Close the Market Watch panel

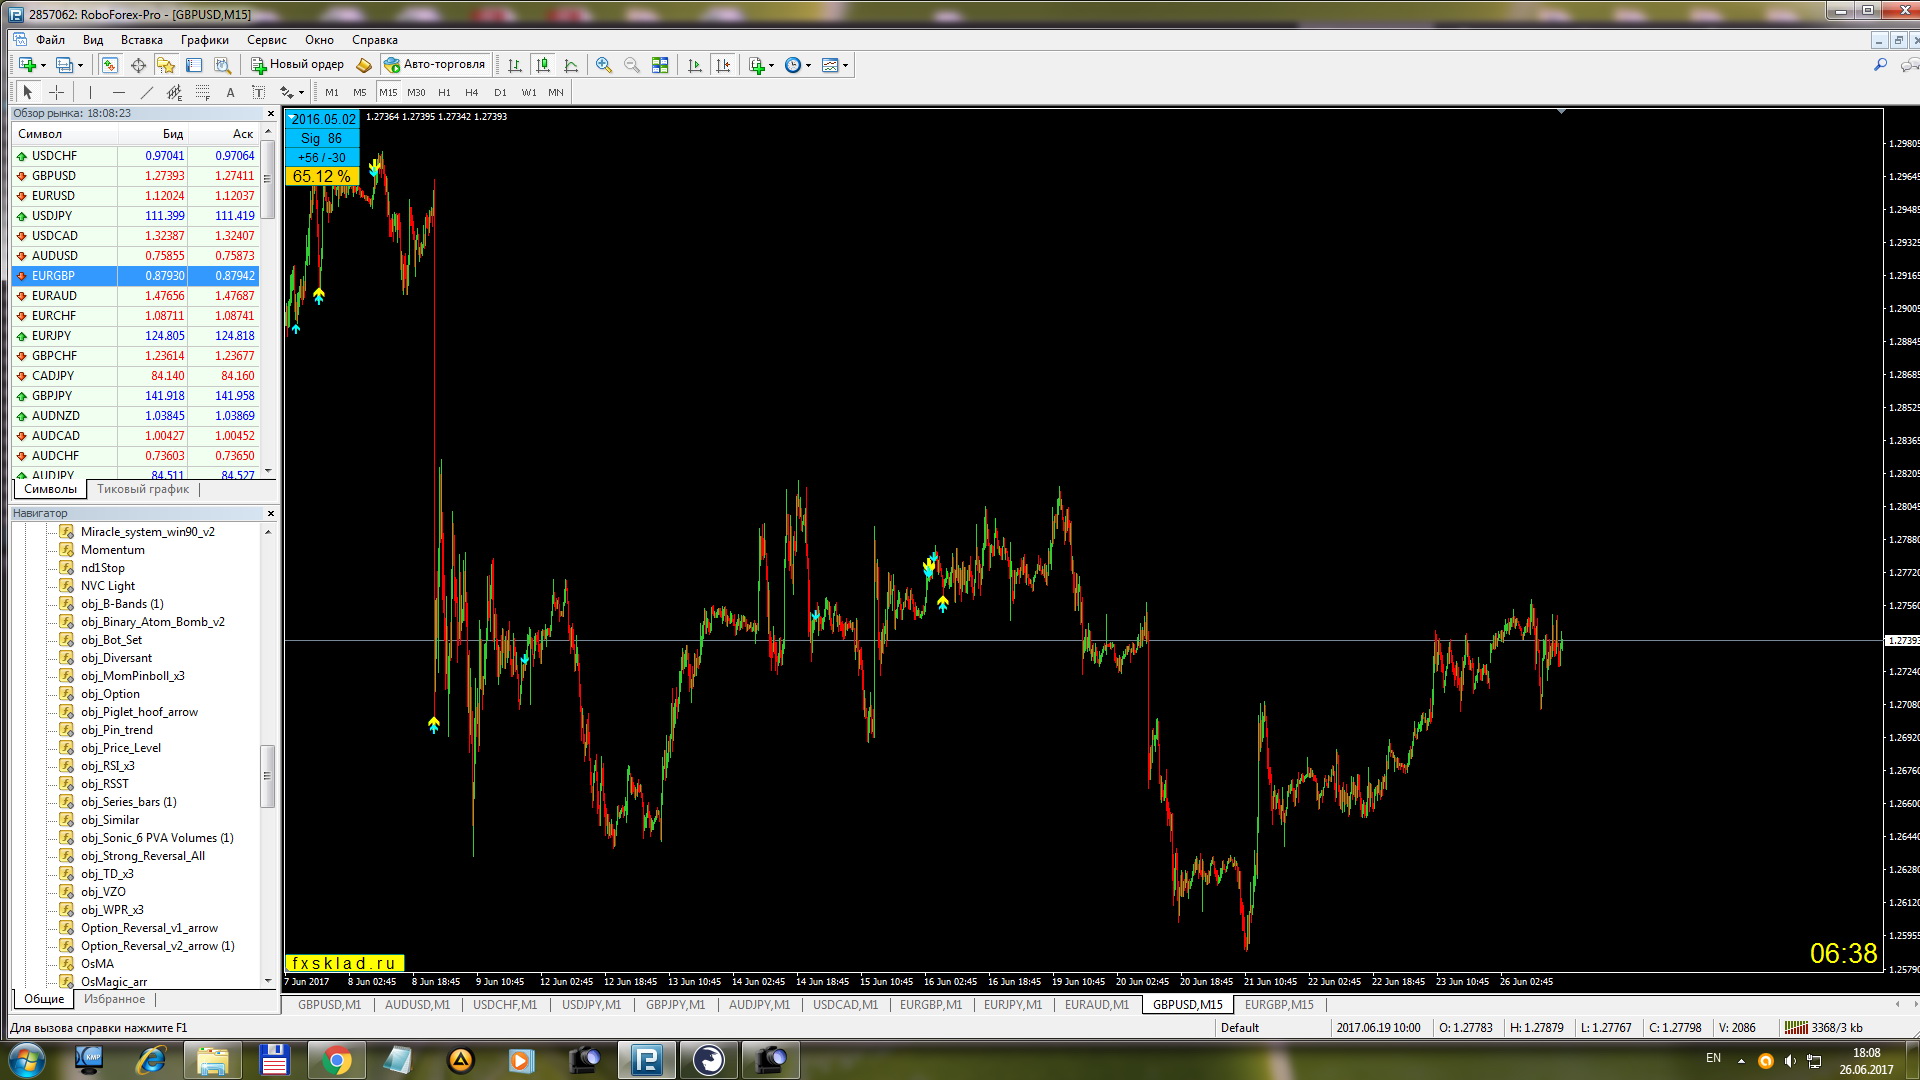pyautogui.click(x=270, y=113)
